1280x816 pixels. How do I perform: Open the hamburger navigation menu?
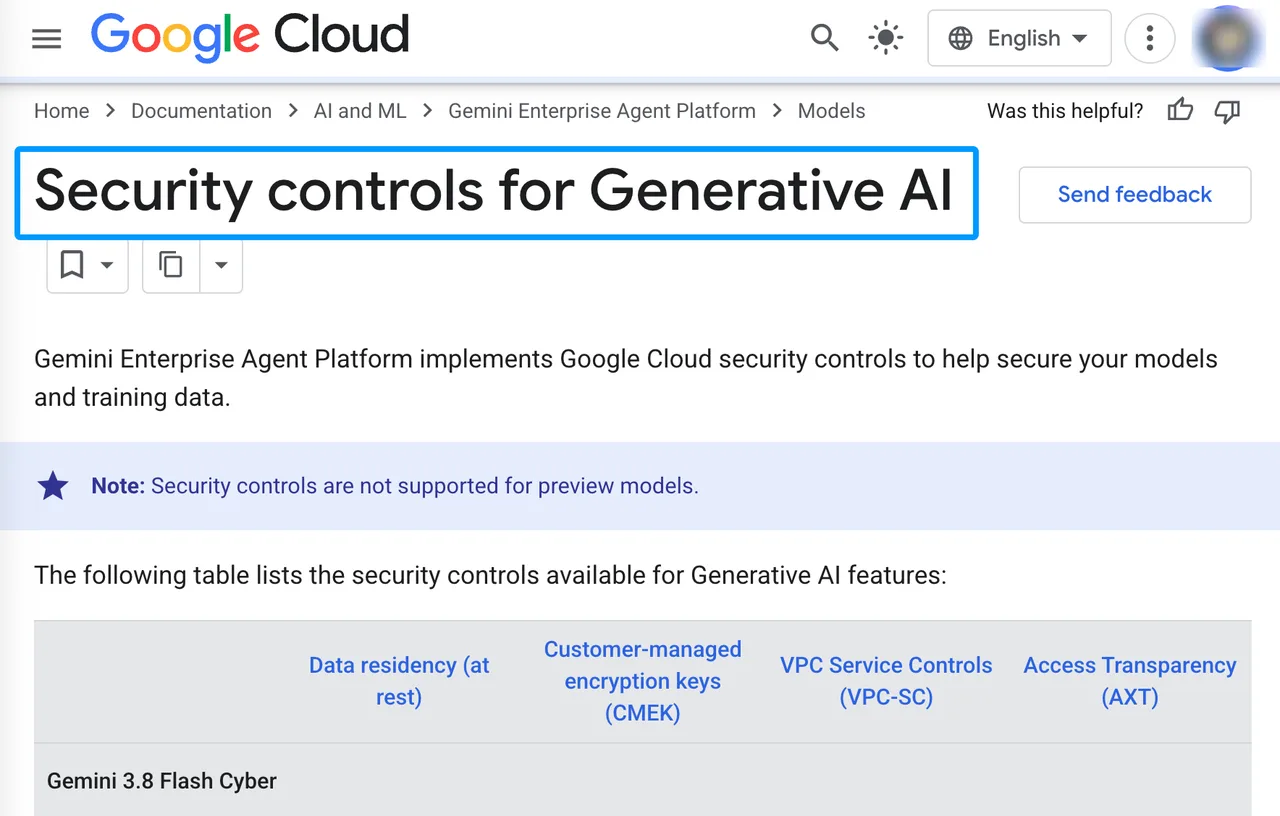(47, 39)
